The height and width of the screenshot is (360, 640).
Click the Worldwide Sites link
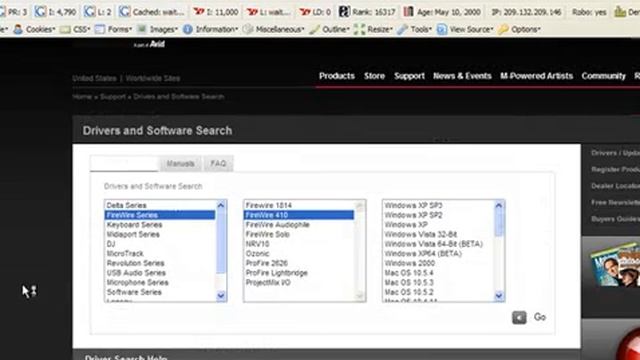(153, 78)
